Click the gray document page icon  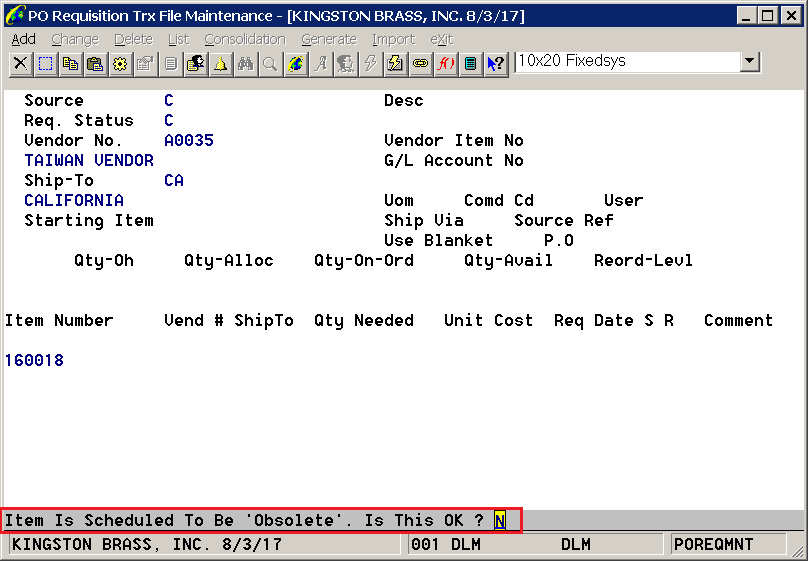171,64
